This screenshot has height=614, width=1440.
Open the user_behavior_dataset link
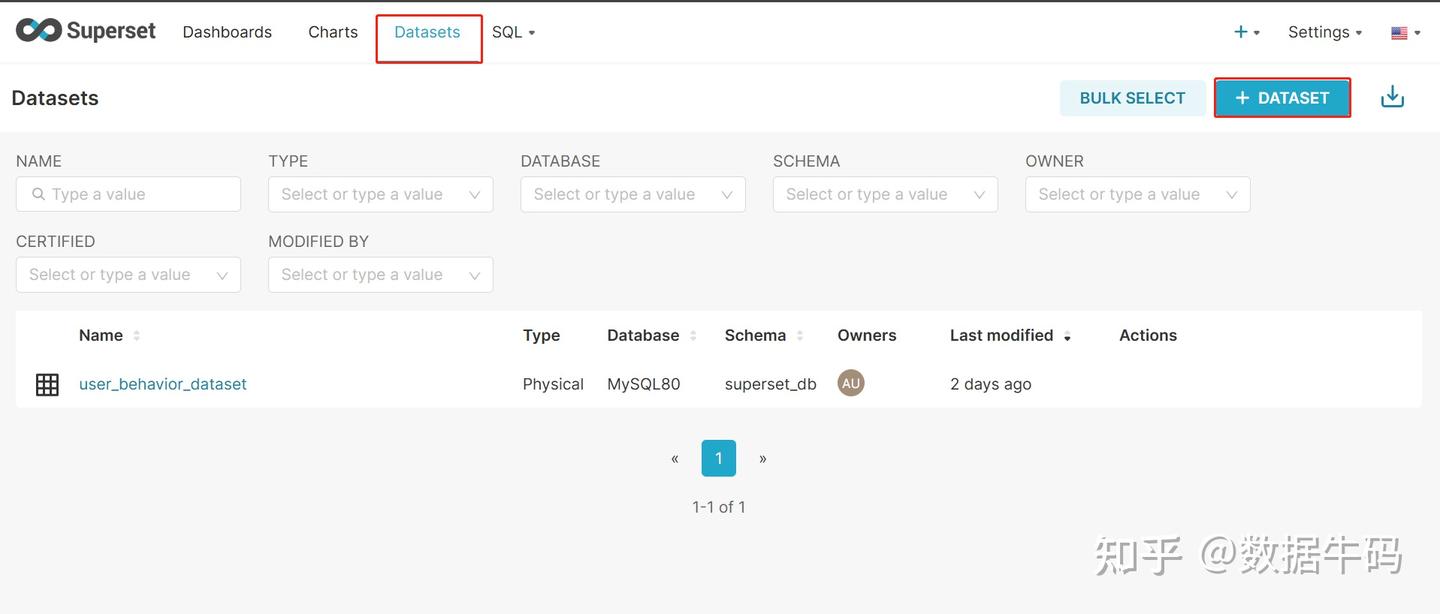pyautogui.click(x=163, y=384)
